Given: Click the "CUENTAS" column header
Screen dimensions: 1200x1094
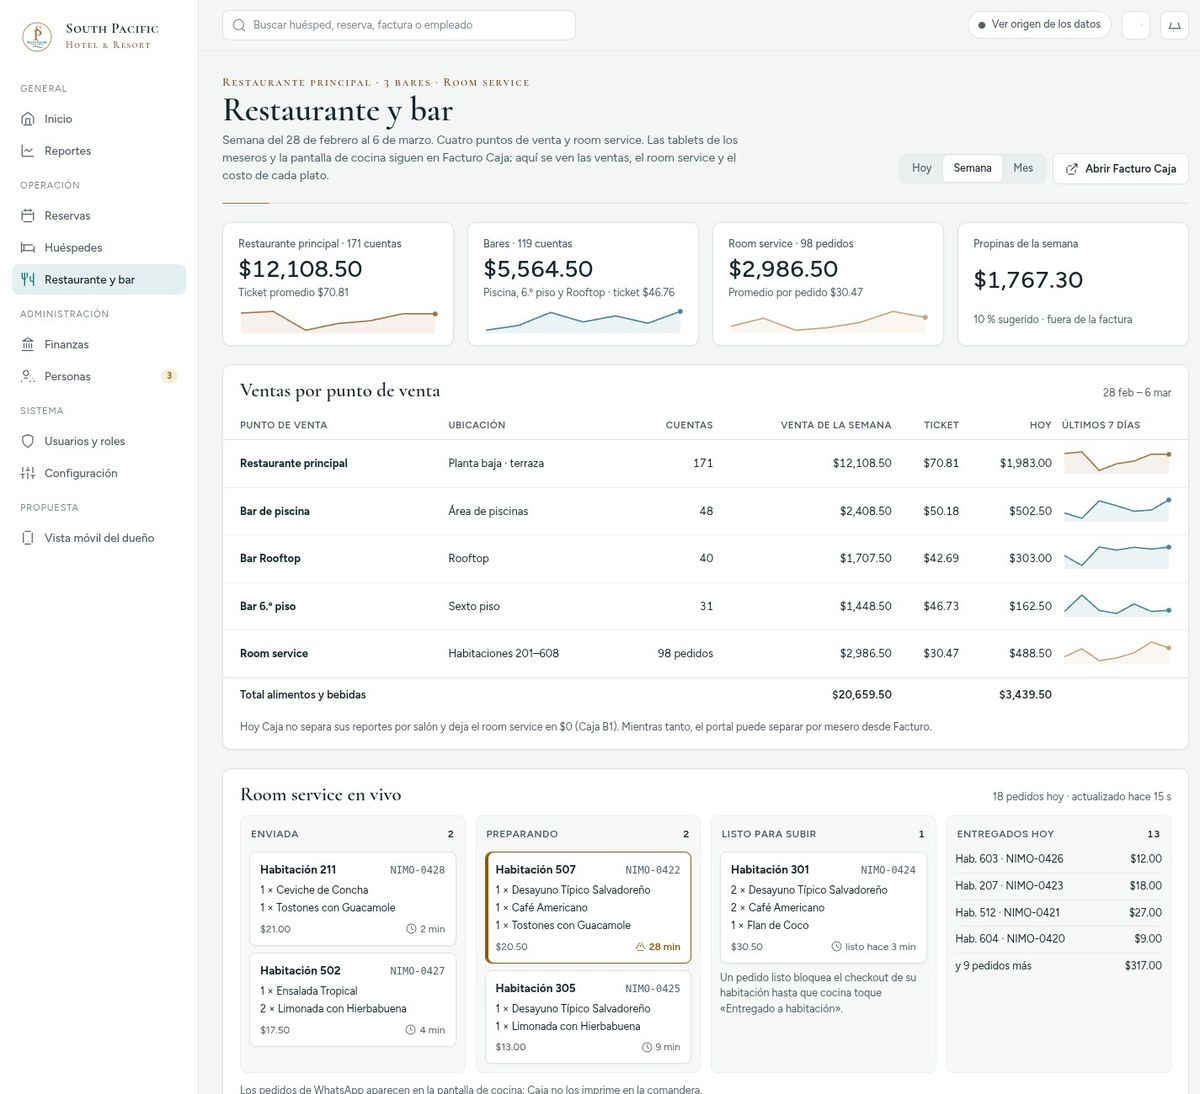Looking at the screenshot, I should (x=689, y=425).
